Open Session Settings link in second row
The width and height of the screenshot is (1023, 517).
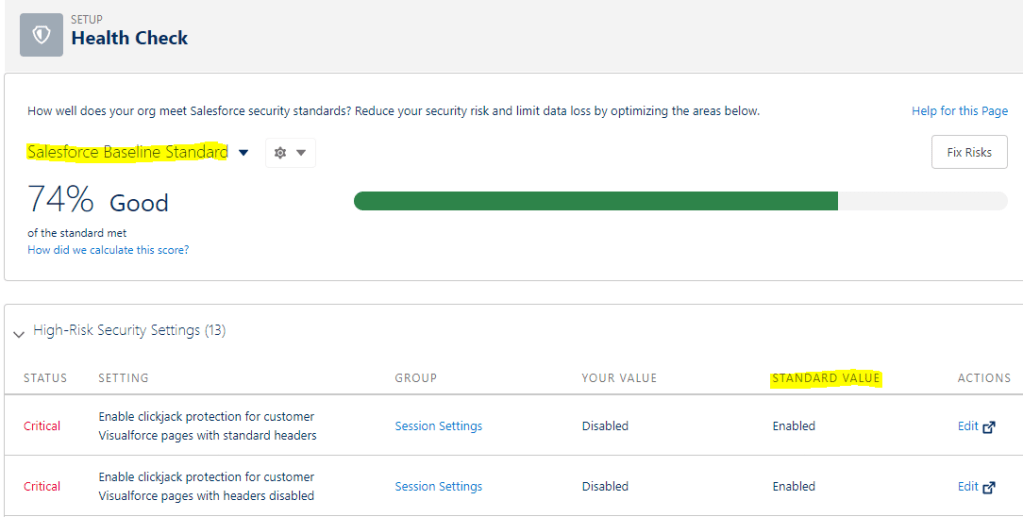438,486
